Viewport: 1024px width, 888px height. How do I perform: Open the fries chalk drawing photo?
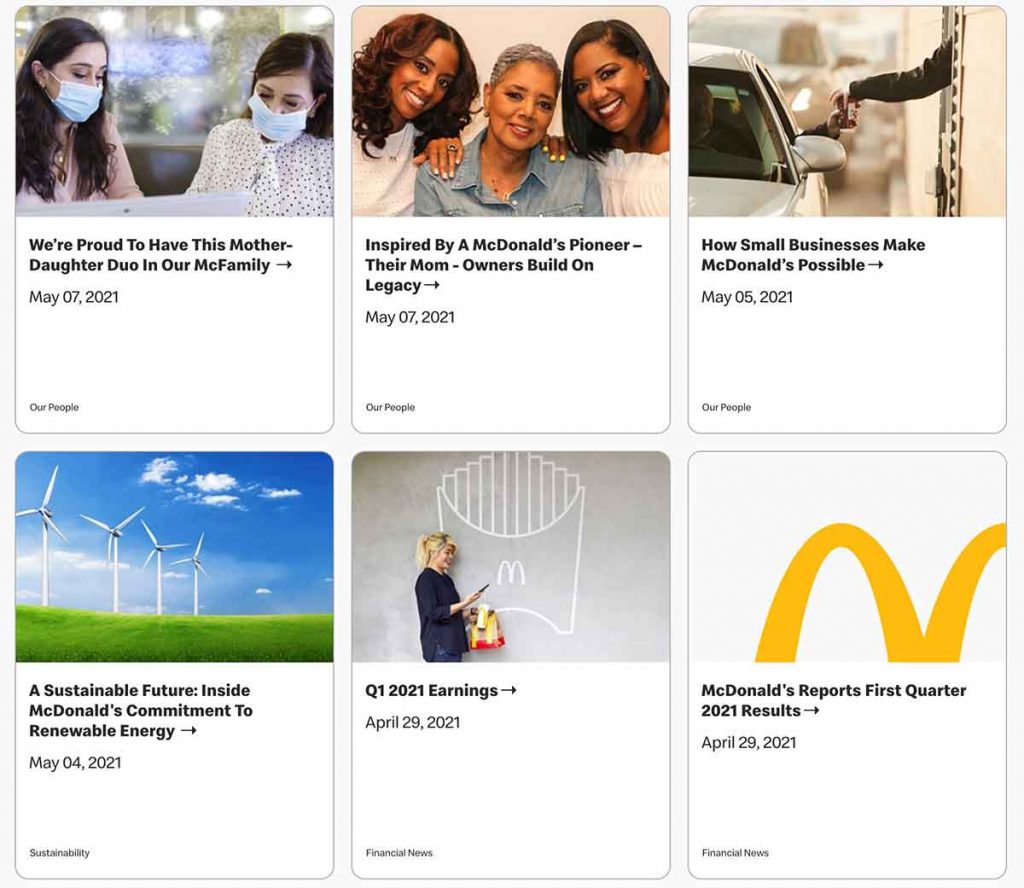click(511, 556)
